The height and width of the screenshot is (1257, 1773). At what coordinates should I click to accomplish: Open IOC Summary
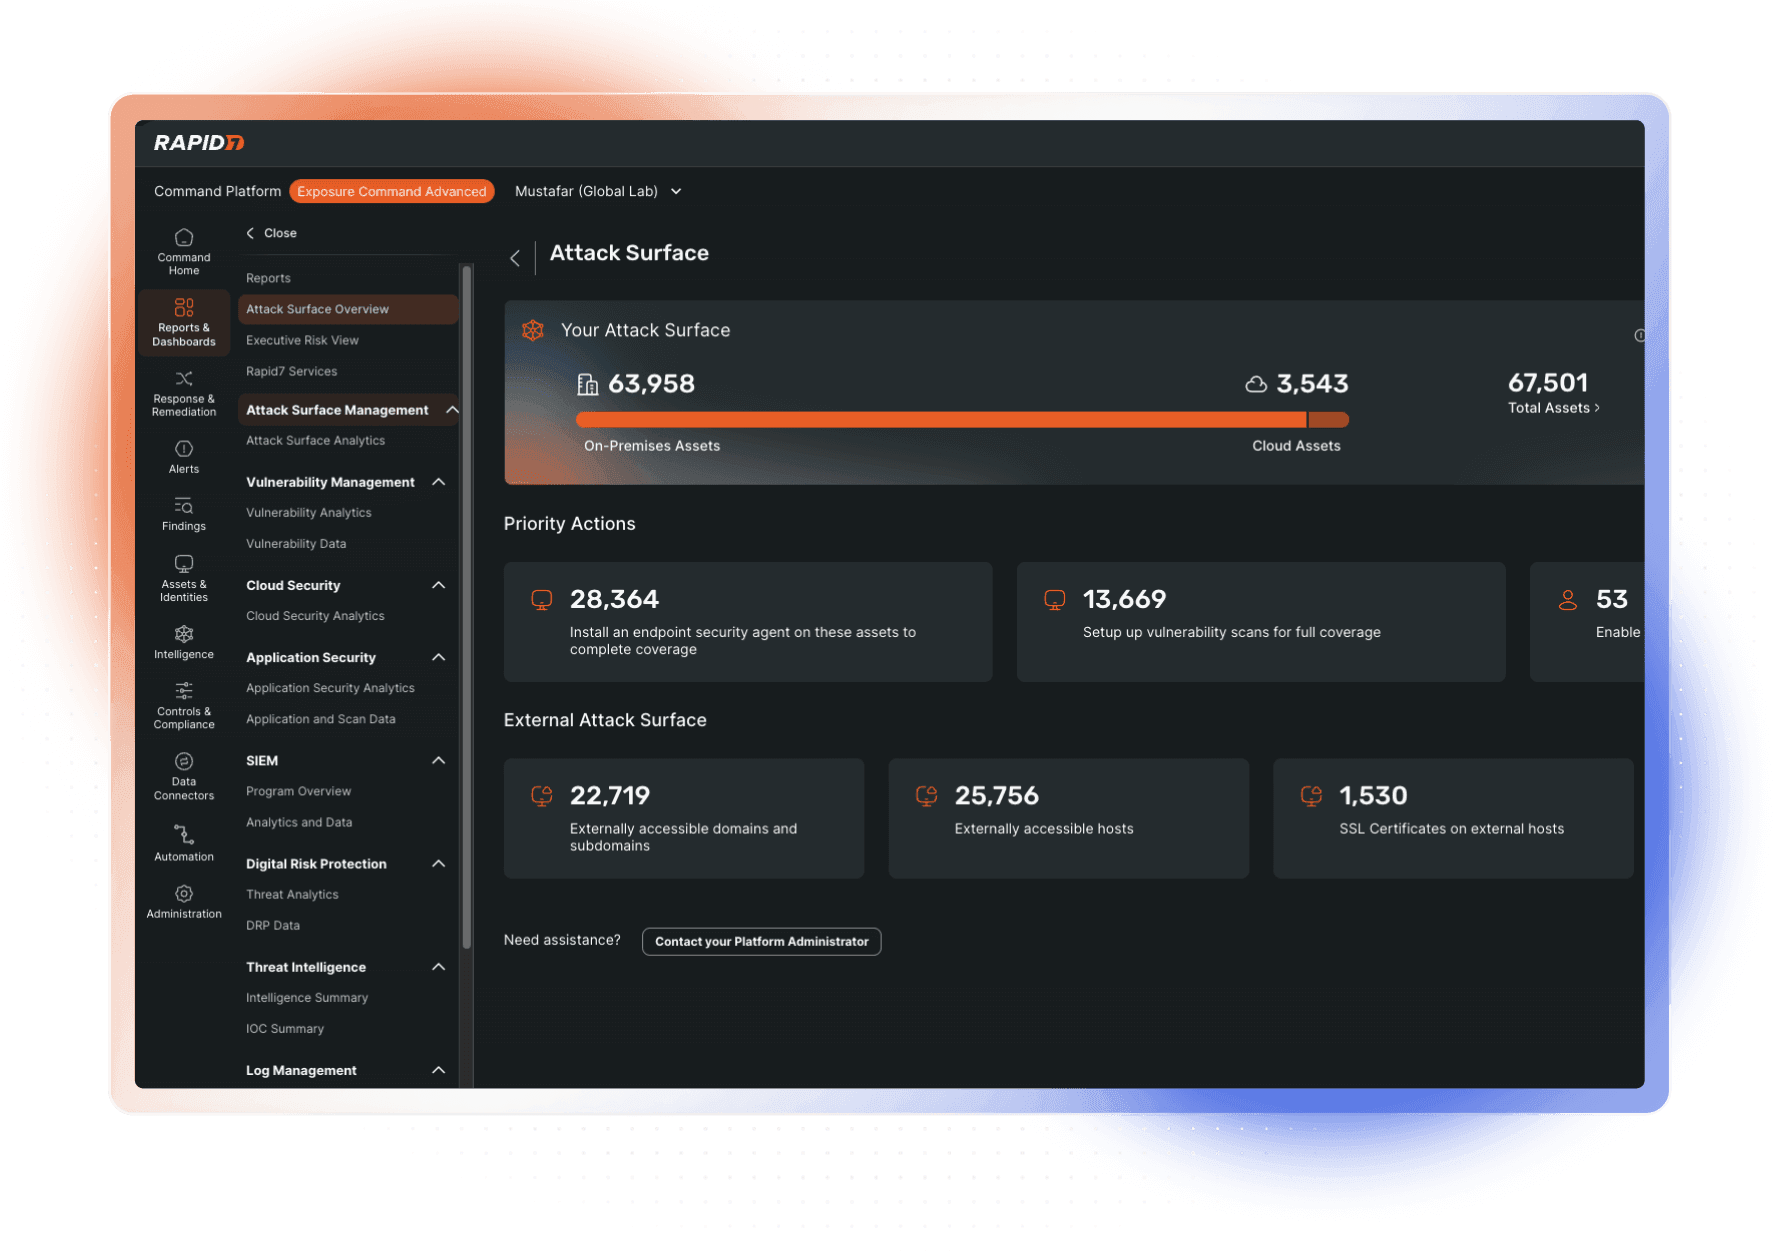(x=285, y=1028)
